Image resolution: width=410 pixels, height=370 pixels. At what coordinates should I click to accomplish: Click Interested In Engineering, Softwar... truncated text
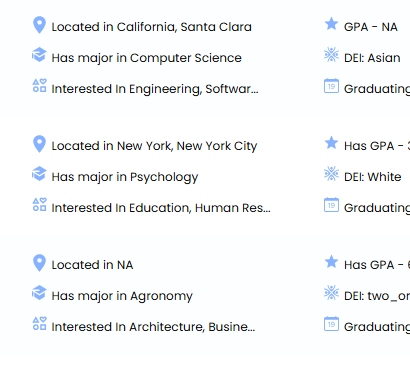coord(155,89)
